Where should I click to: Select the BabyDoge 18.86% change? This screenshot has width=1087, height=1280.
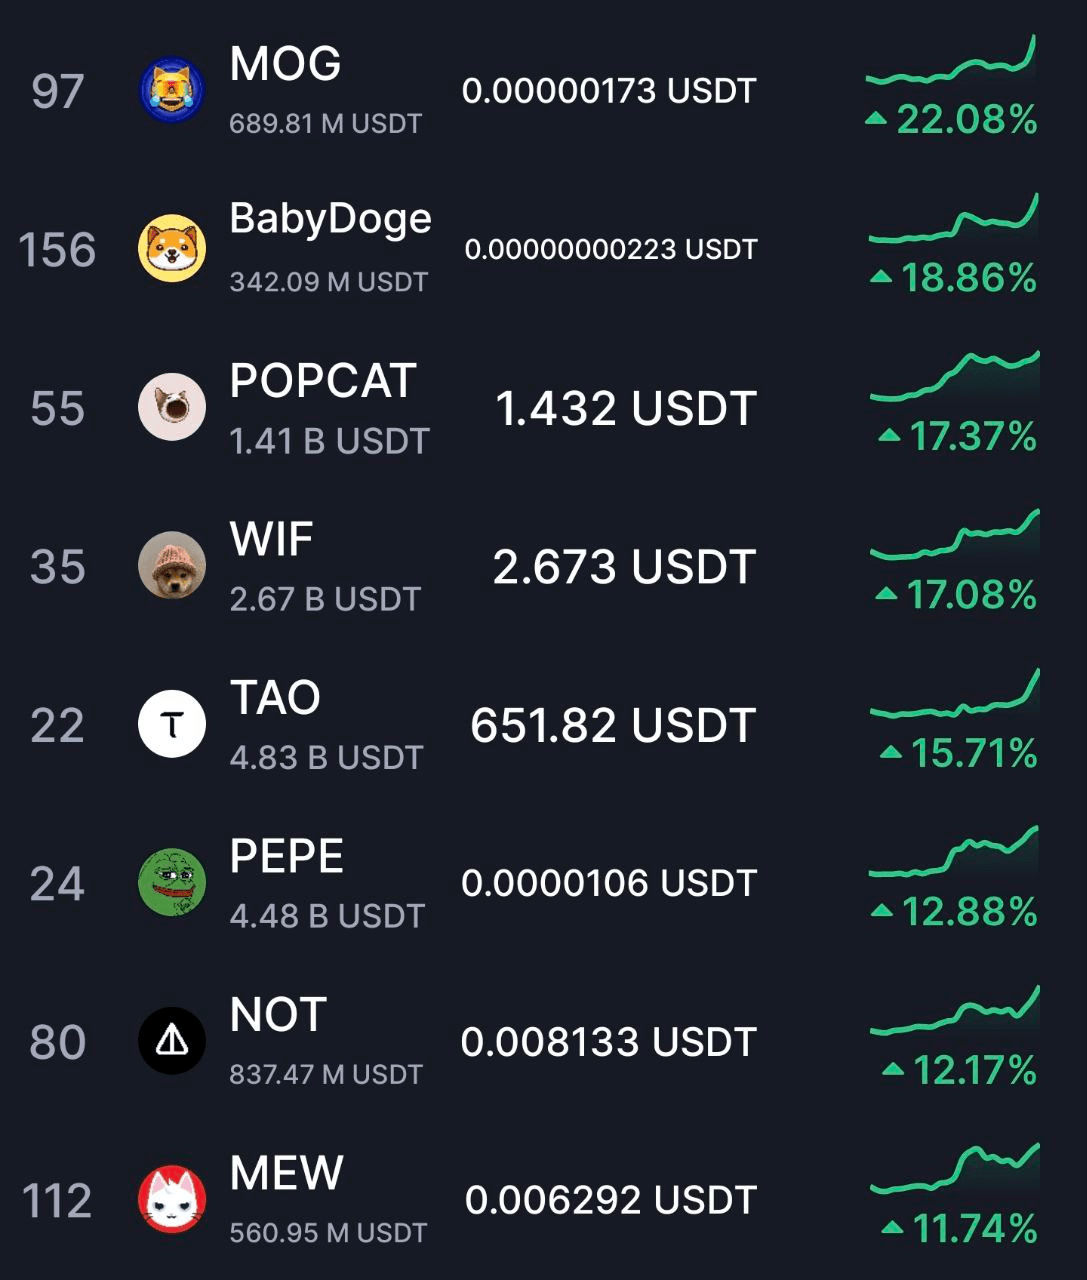pyautogui.click(x=954, y=278)
